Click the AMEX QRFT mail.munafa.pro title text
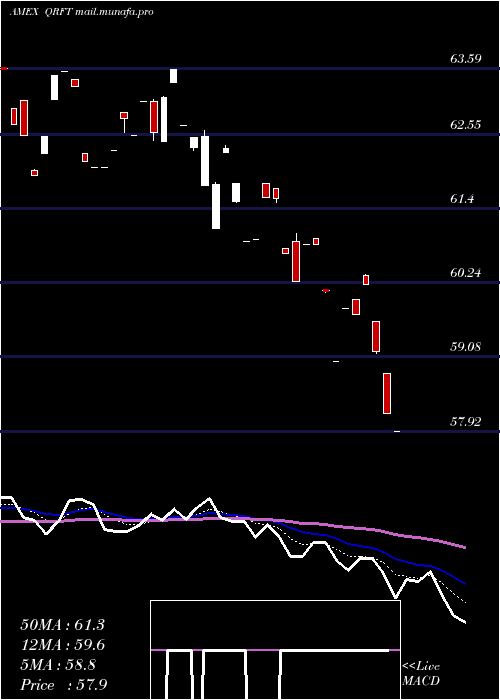The height and width of the screenshot is (700, 500). pyautogui.click(x=81, y=12)
